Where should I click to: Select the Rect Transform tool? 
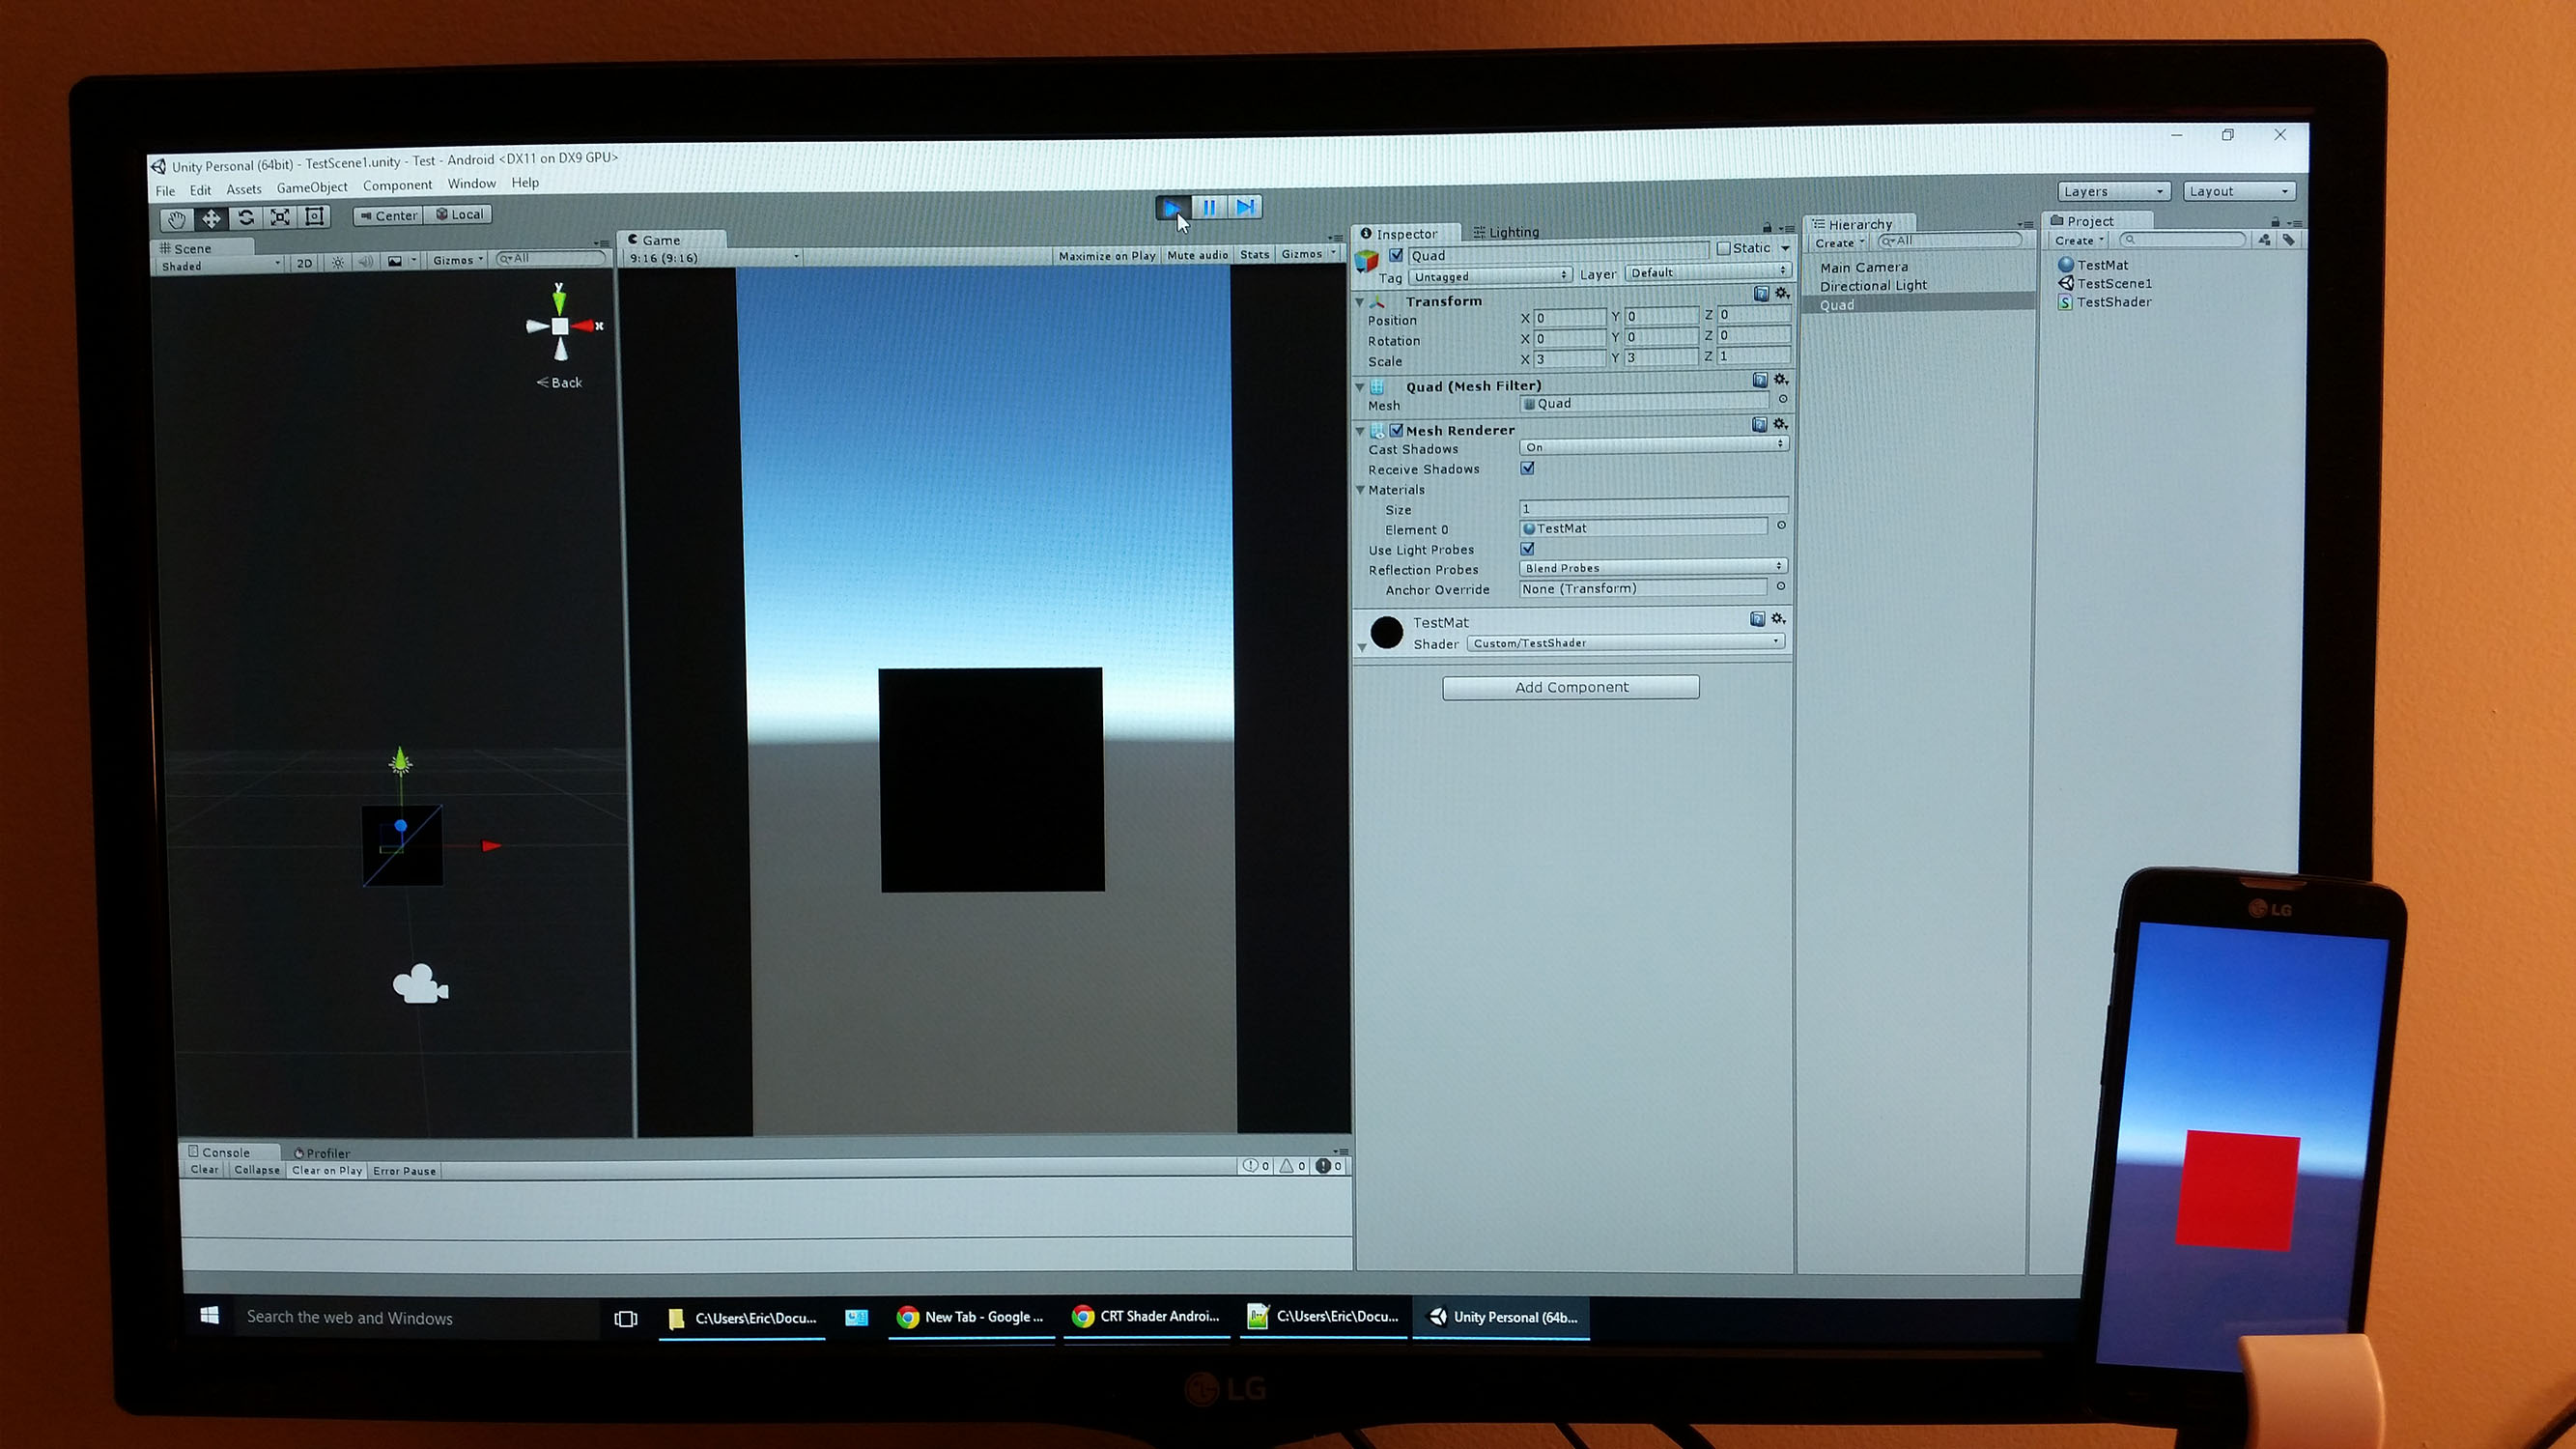(x=314, y=218)
